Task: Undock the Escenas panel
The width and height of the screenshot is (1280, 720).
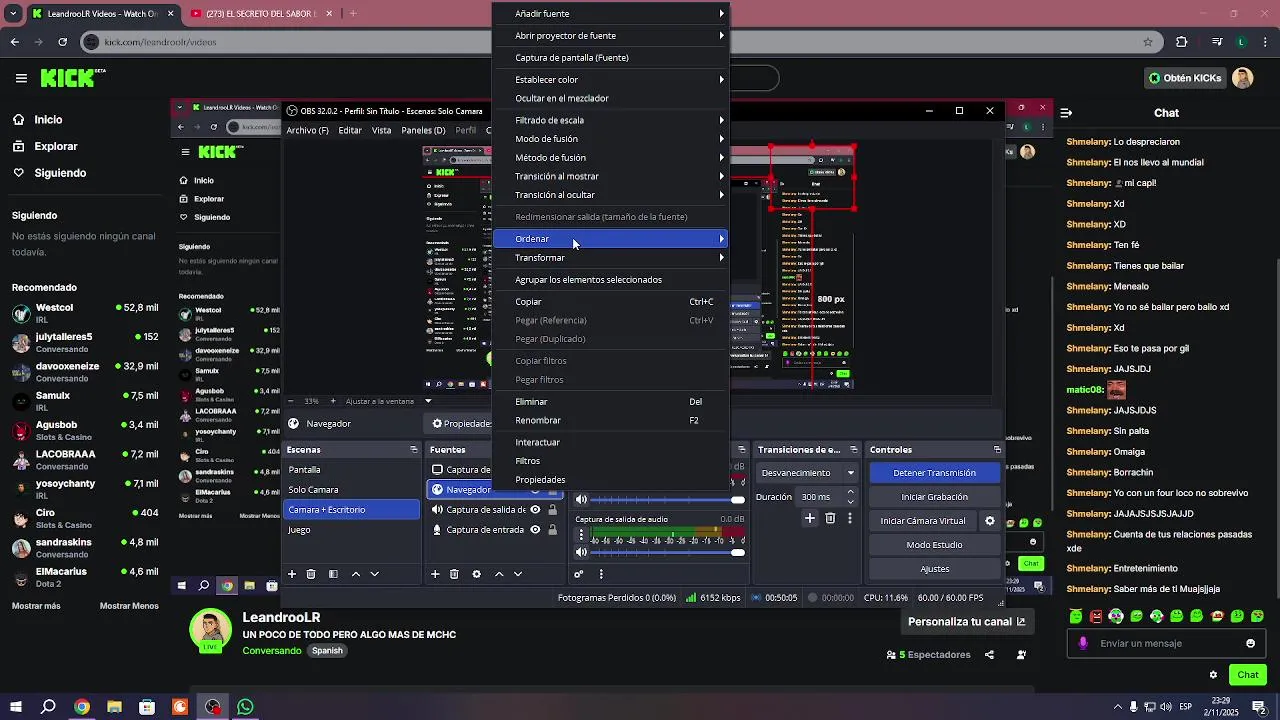Action: click(x=414, y=450)
